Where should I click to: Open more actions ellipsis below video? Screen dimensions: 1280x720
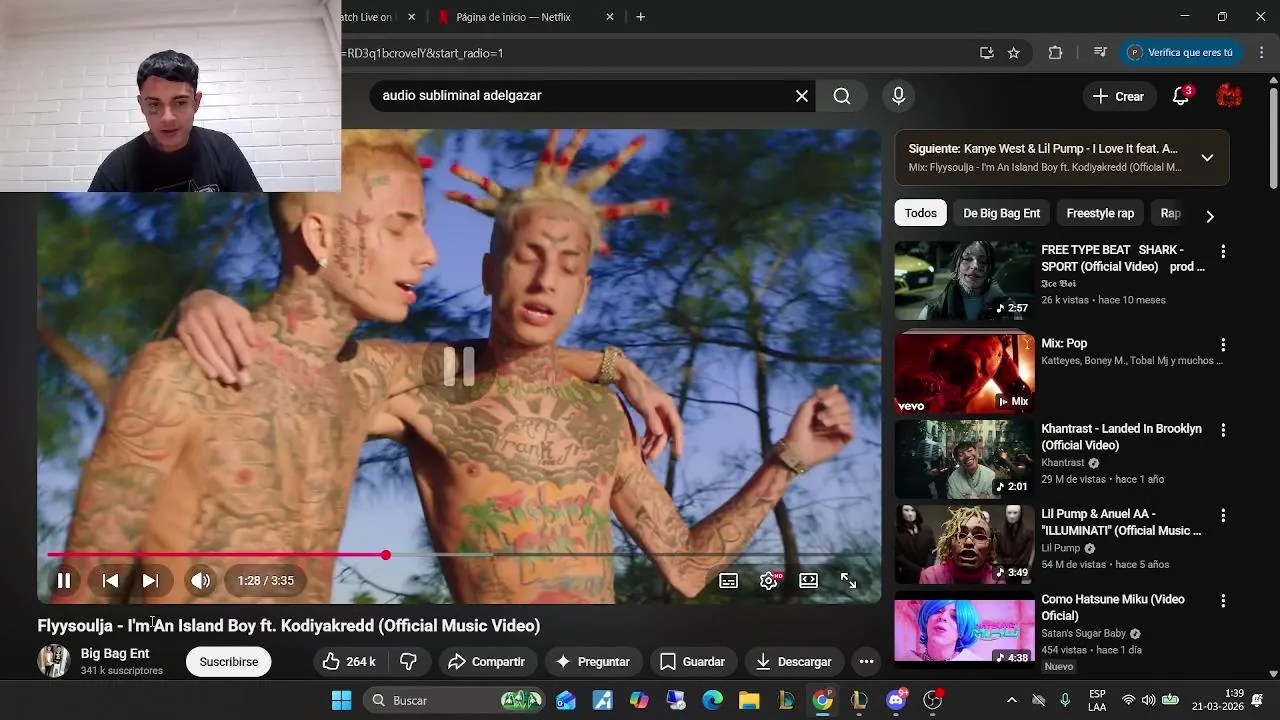pyautogui.click(x=867, y=662)
